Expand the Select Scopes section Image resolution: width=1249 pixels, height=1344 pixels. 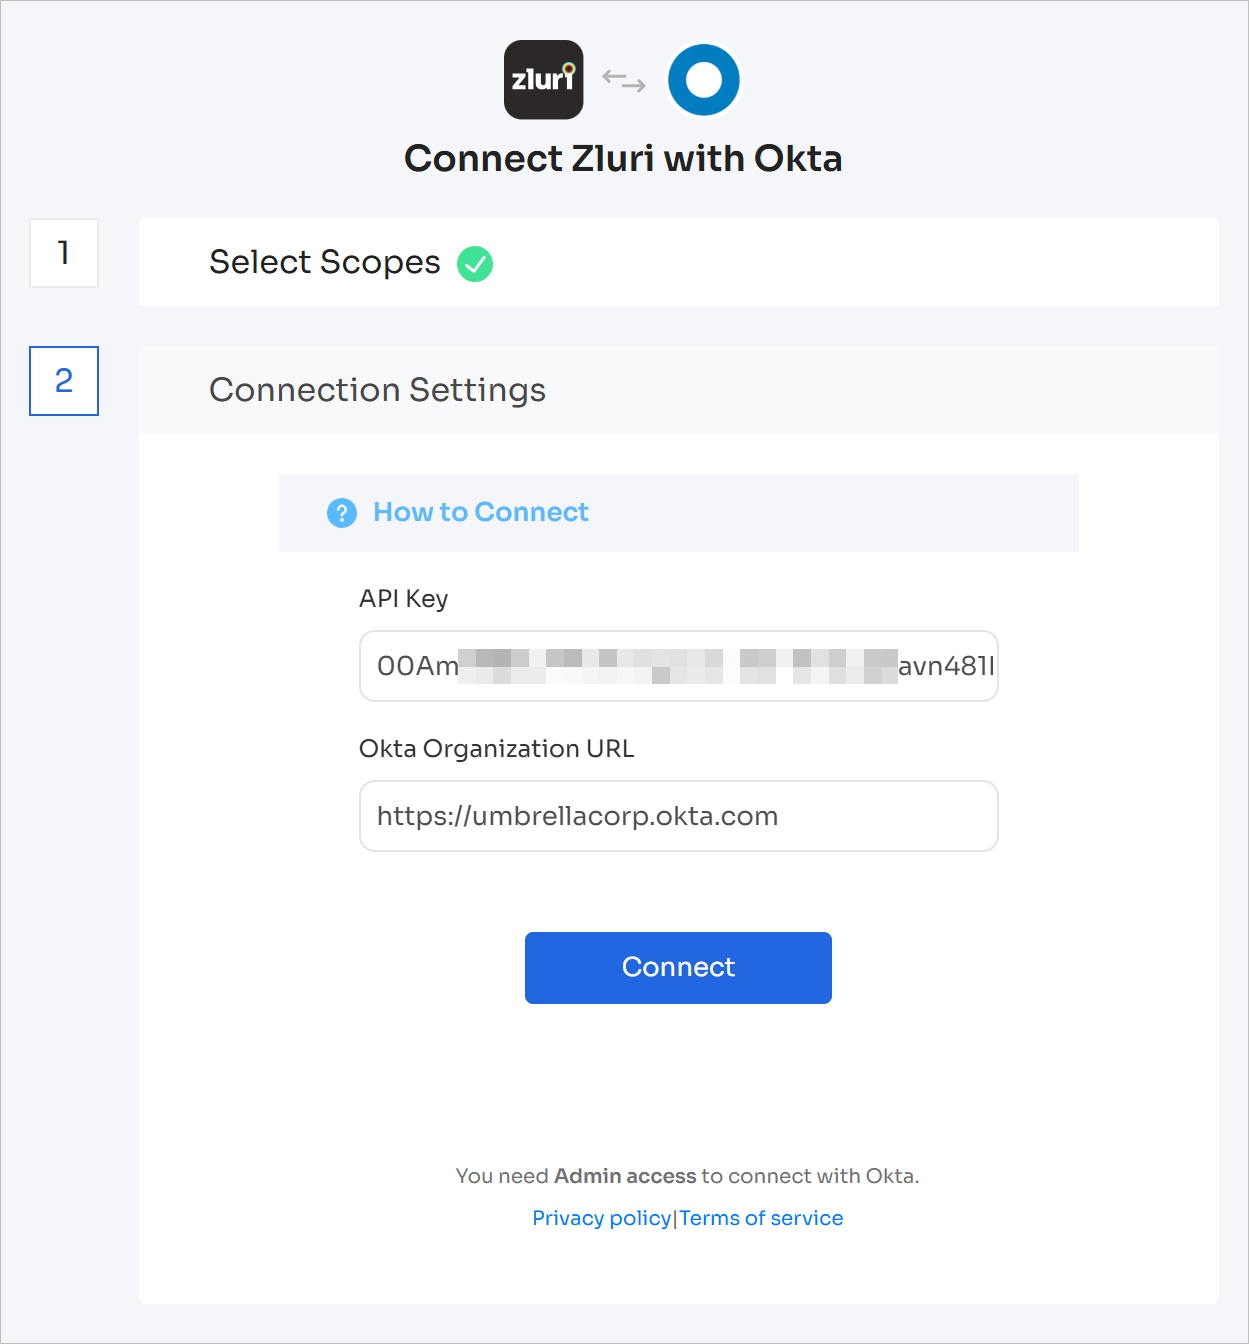click(678, 262)
